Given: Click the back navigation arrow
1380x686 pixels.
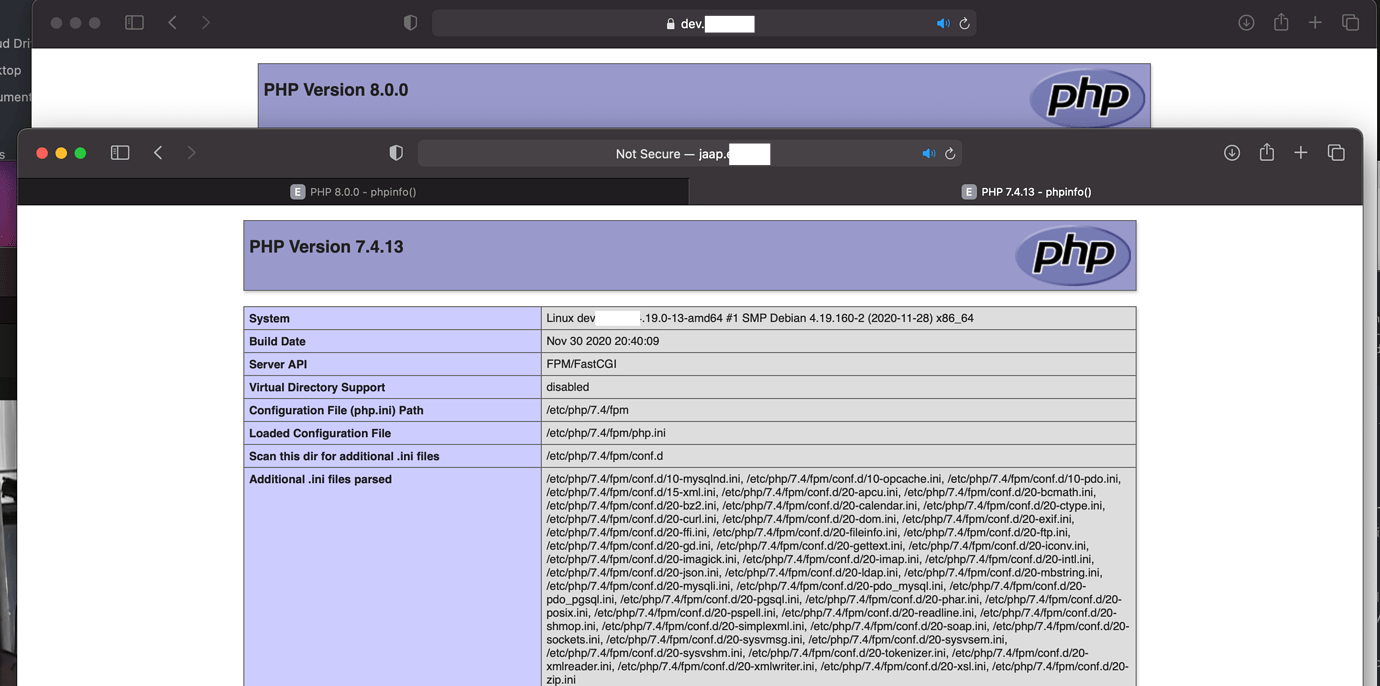Looking at the screenshot, I should click(158, 152).
